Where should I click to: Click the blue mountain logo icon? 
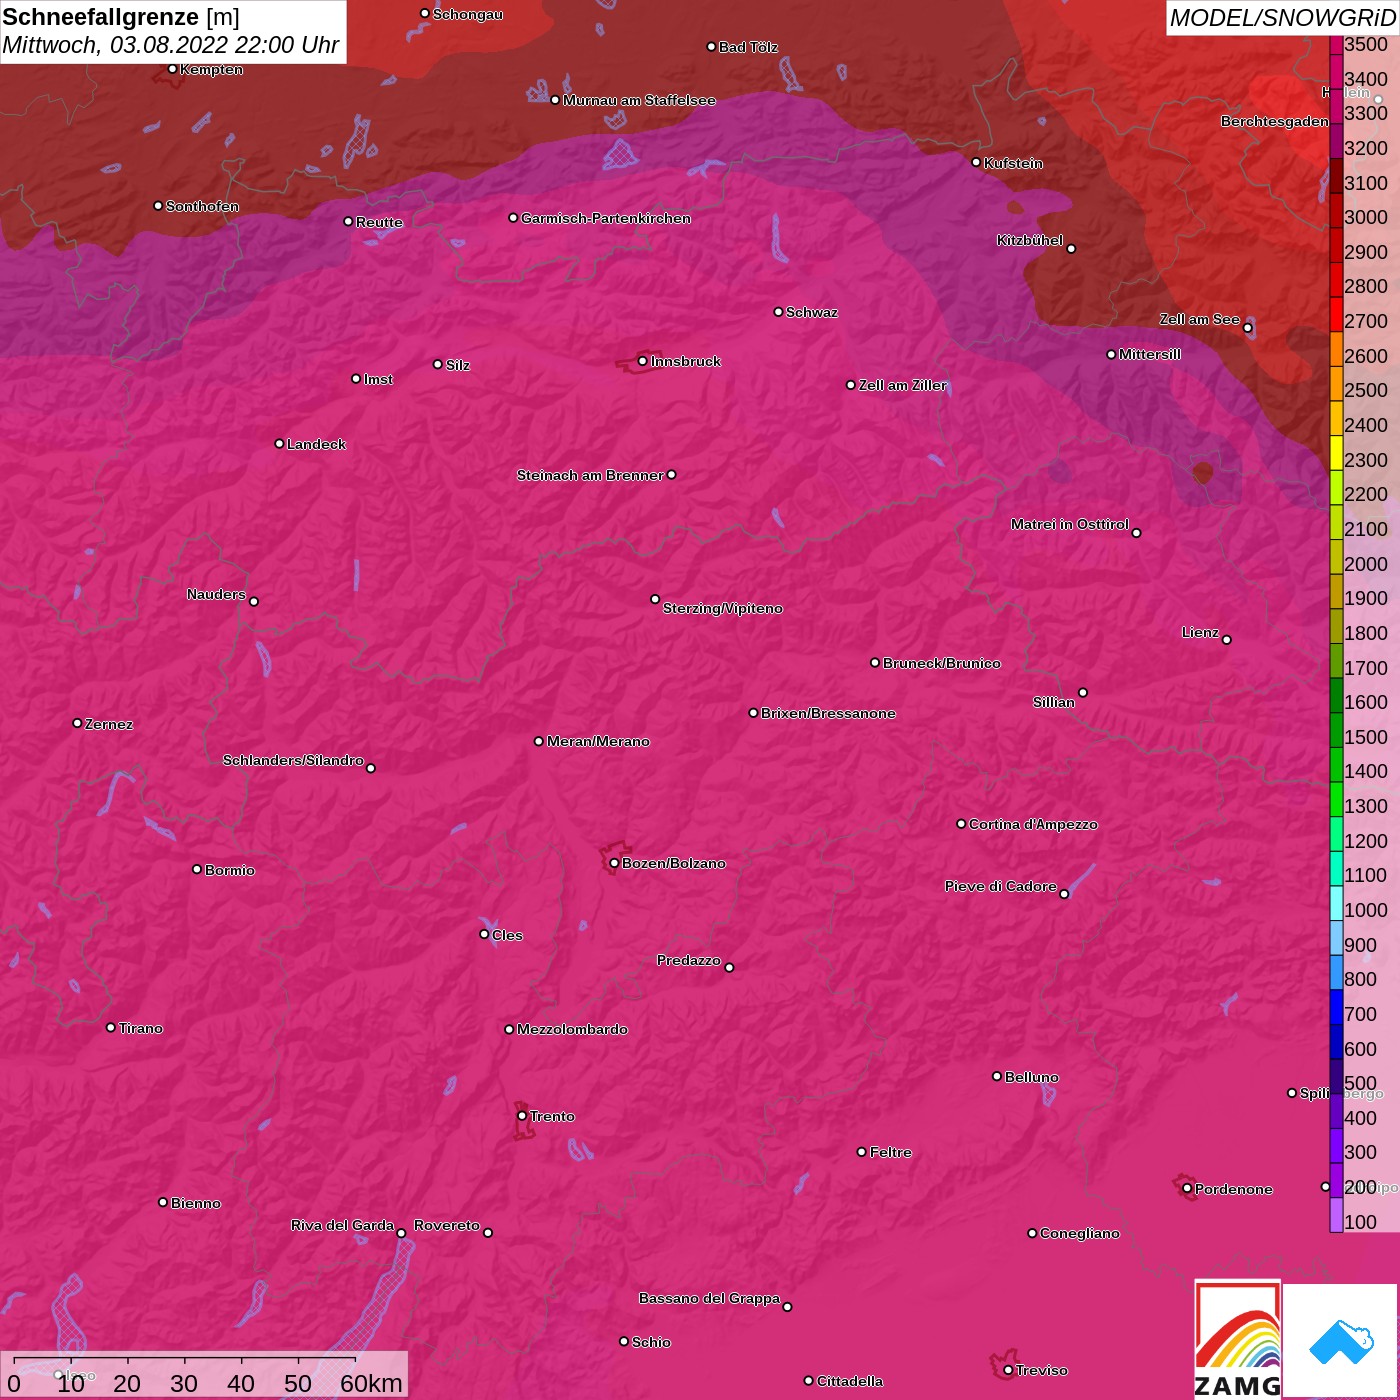1340,1341
